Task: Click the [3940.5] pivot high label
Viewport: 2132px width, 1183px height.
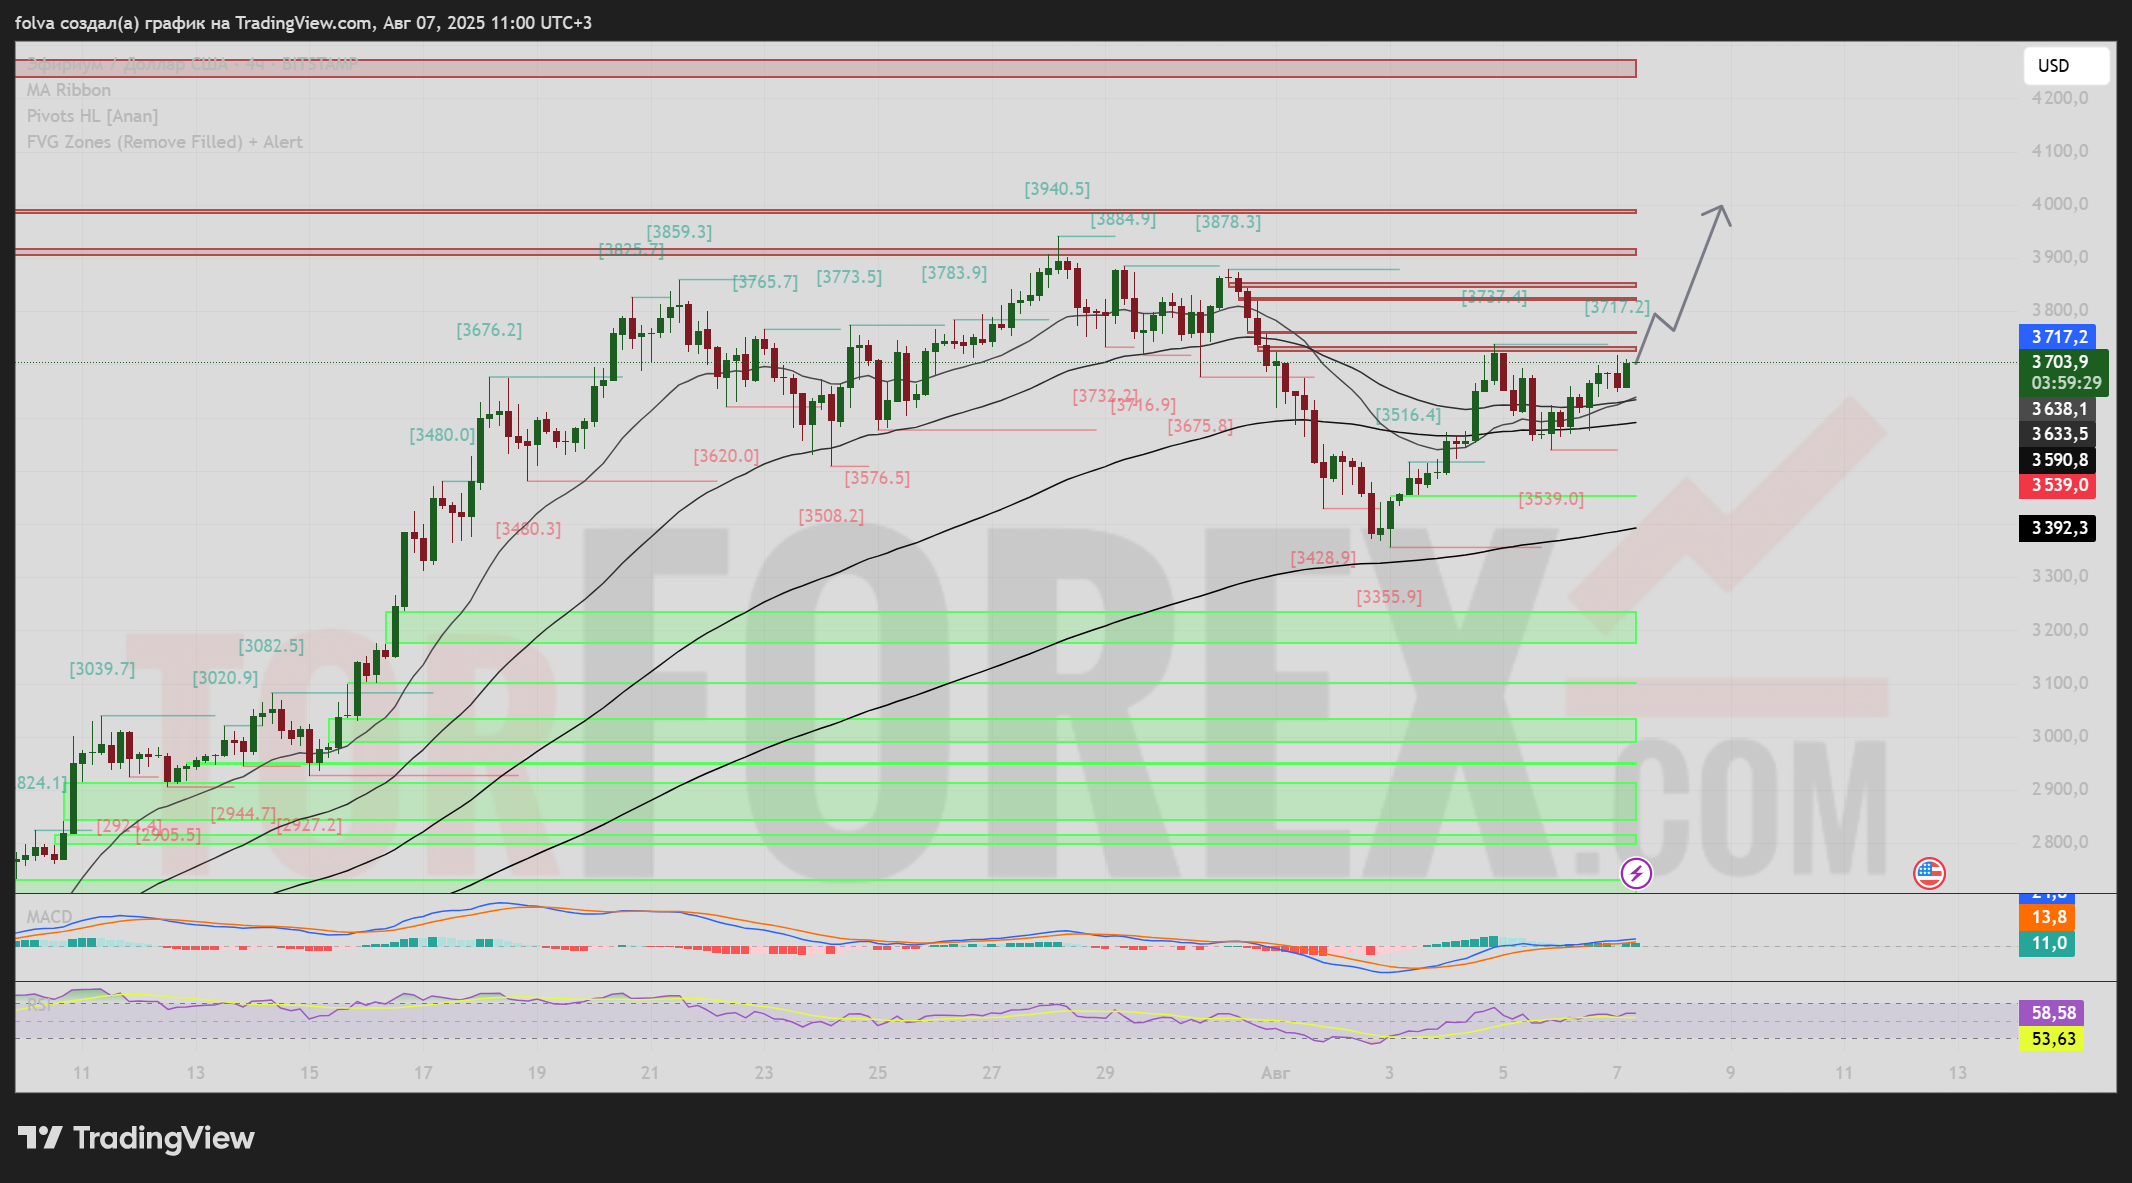Action: [x=1057, y=188]
